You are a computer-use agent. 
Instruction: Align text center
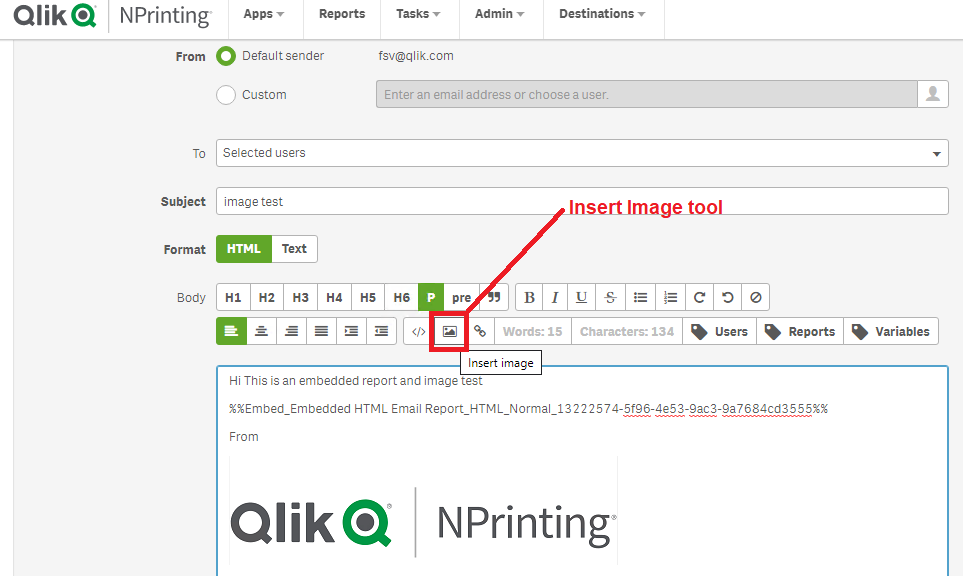pos(261,331)
